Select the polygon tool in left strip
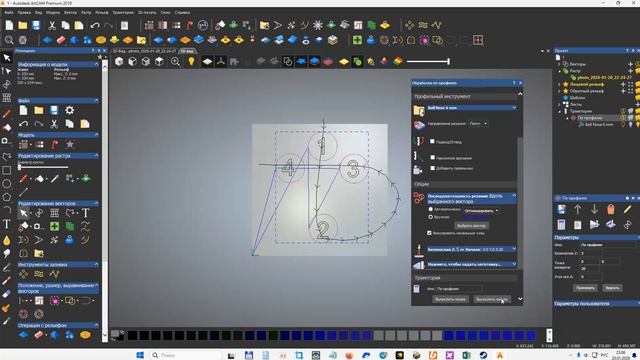640x360 pixels. coord(7,197)
